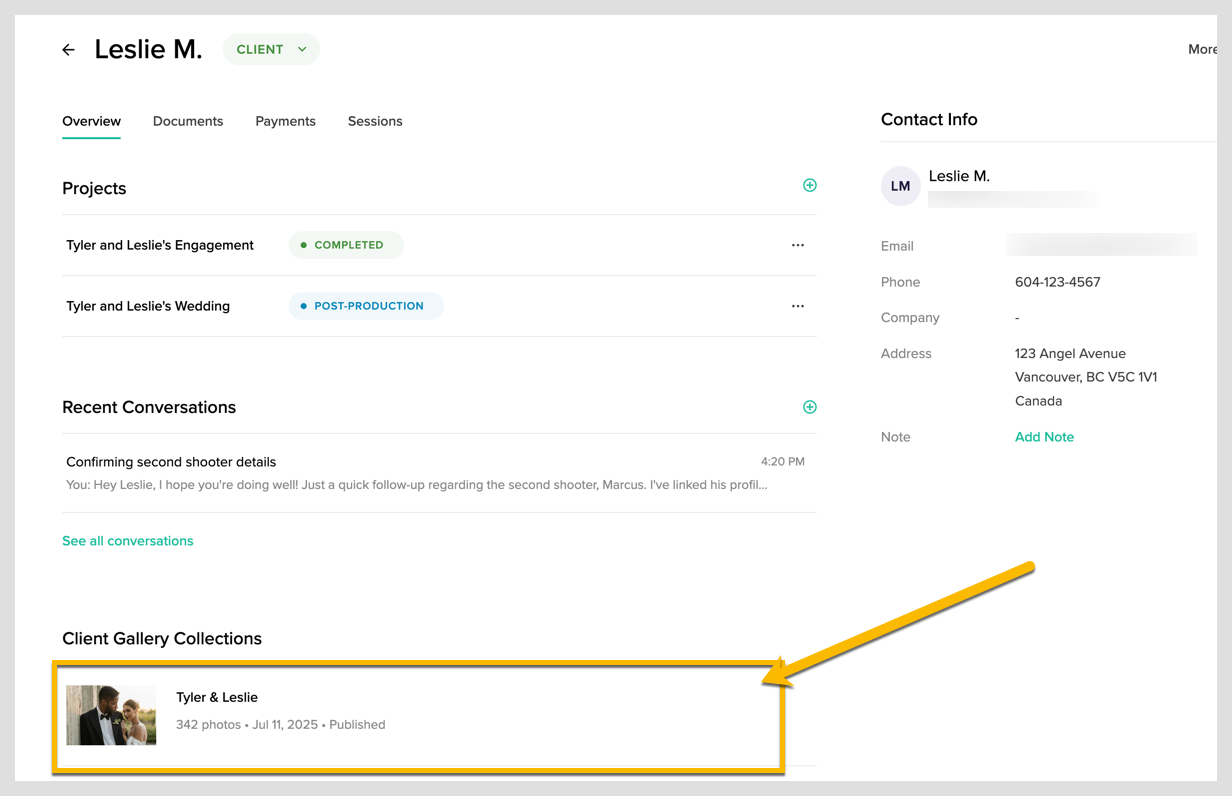Viewport: 1232px width, 796px height.
Task: Open the COMPLETED status badge dropdown
Action: 346,245
